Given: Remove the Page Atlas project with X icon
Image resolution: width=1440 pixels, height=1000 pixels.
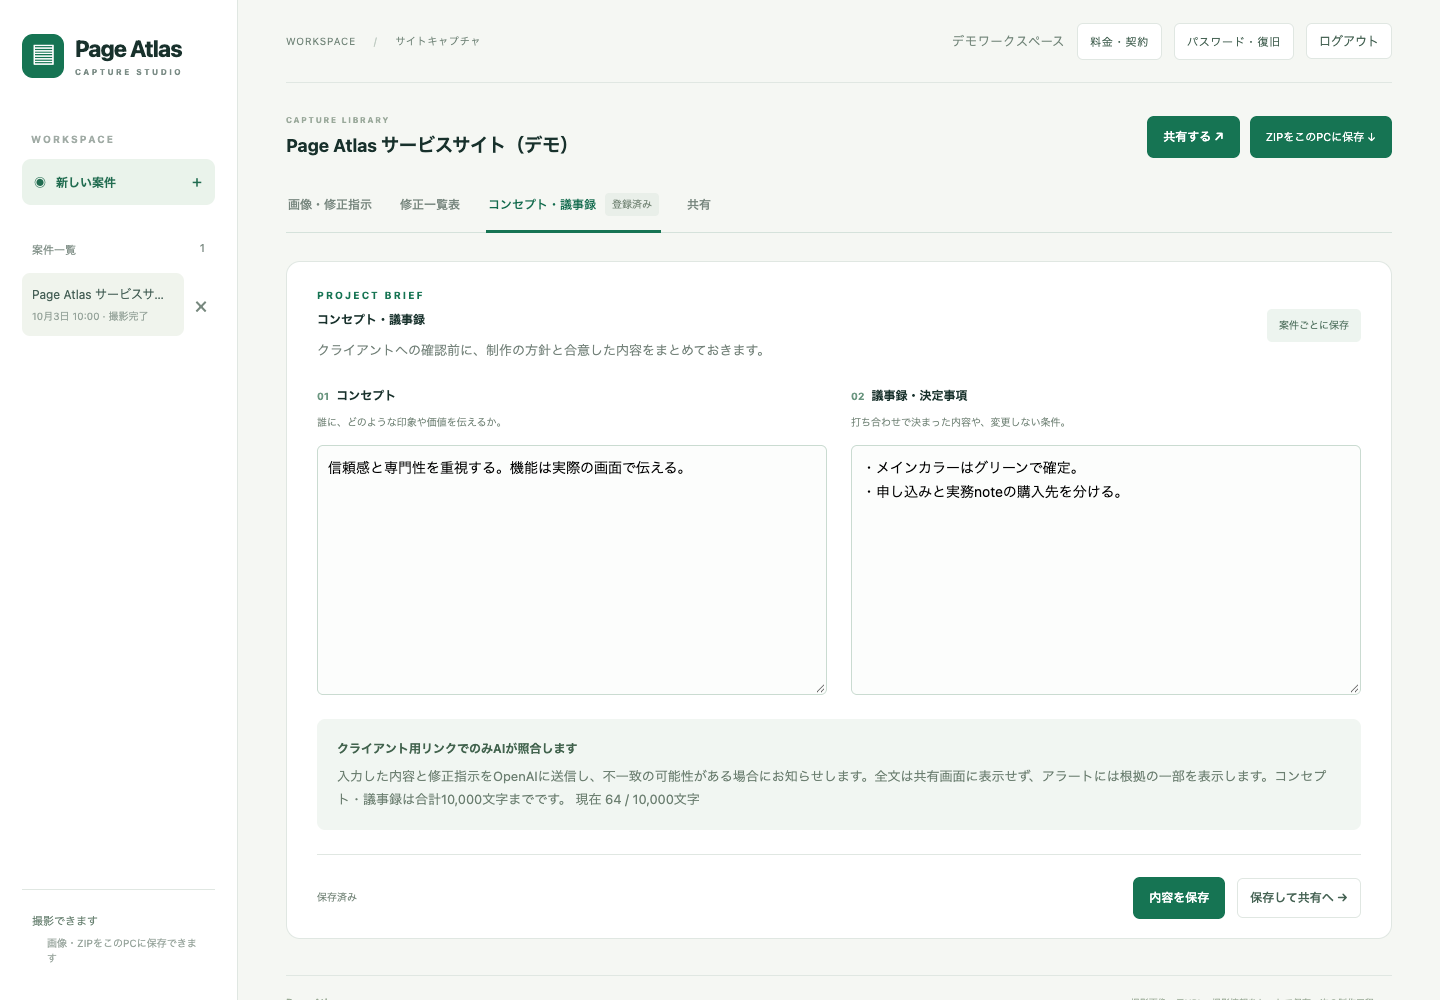Looking at the screenshot, I should (201, 307).
